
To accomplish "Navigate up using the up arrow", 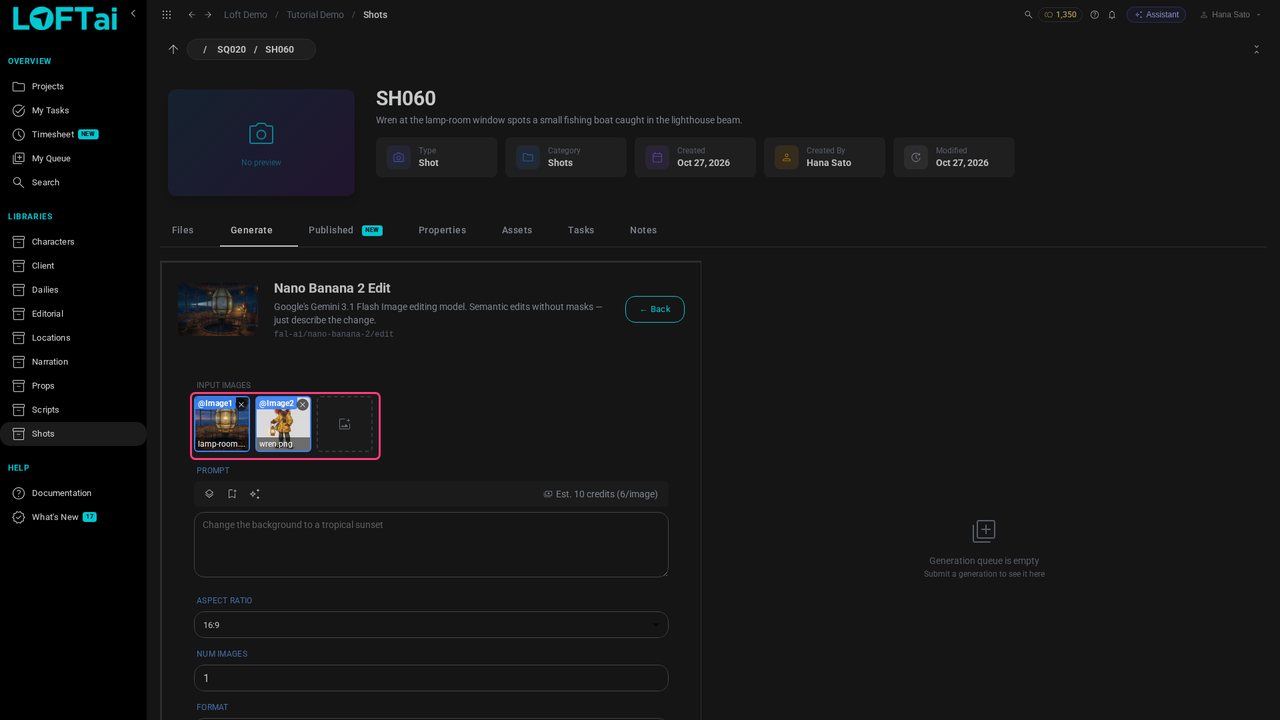I will tap(173, 49).
